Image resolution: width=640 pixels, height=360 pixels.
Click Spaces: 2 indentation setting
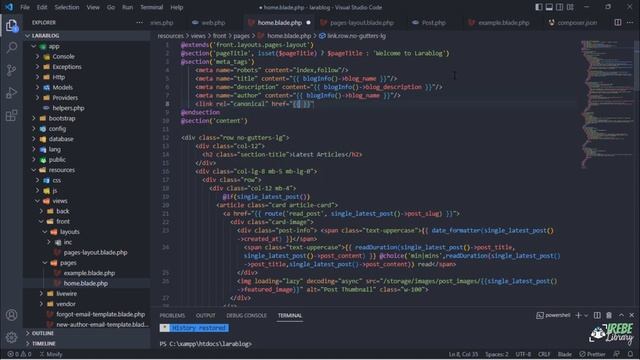click(x=497, y=354)
